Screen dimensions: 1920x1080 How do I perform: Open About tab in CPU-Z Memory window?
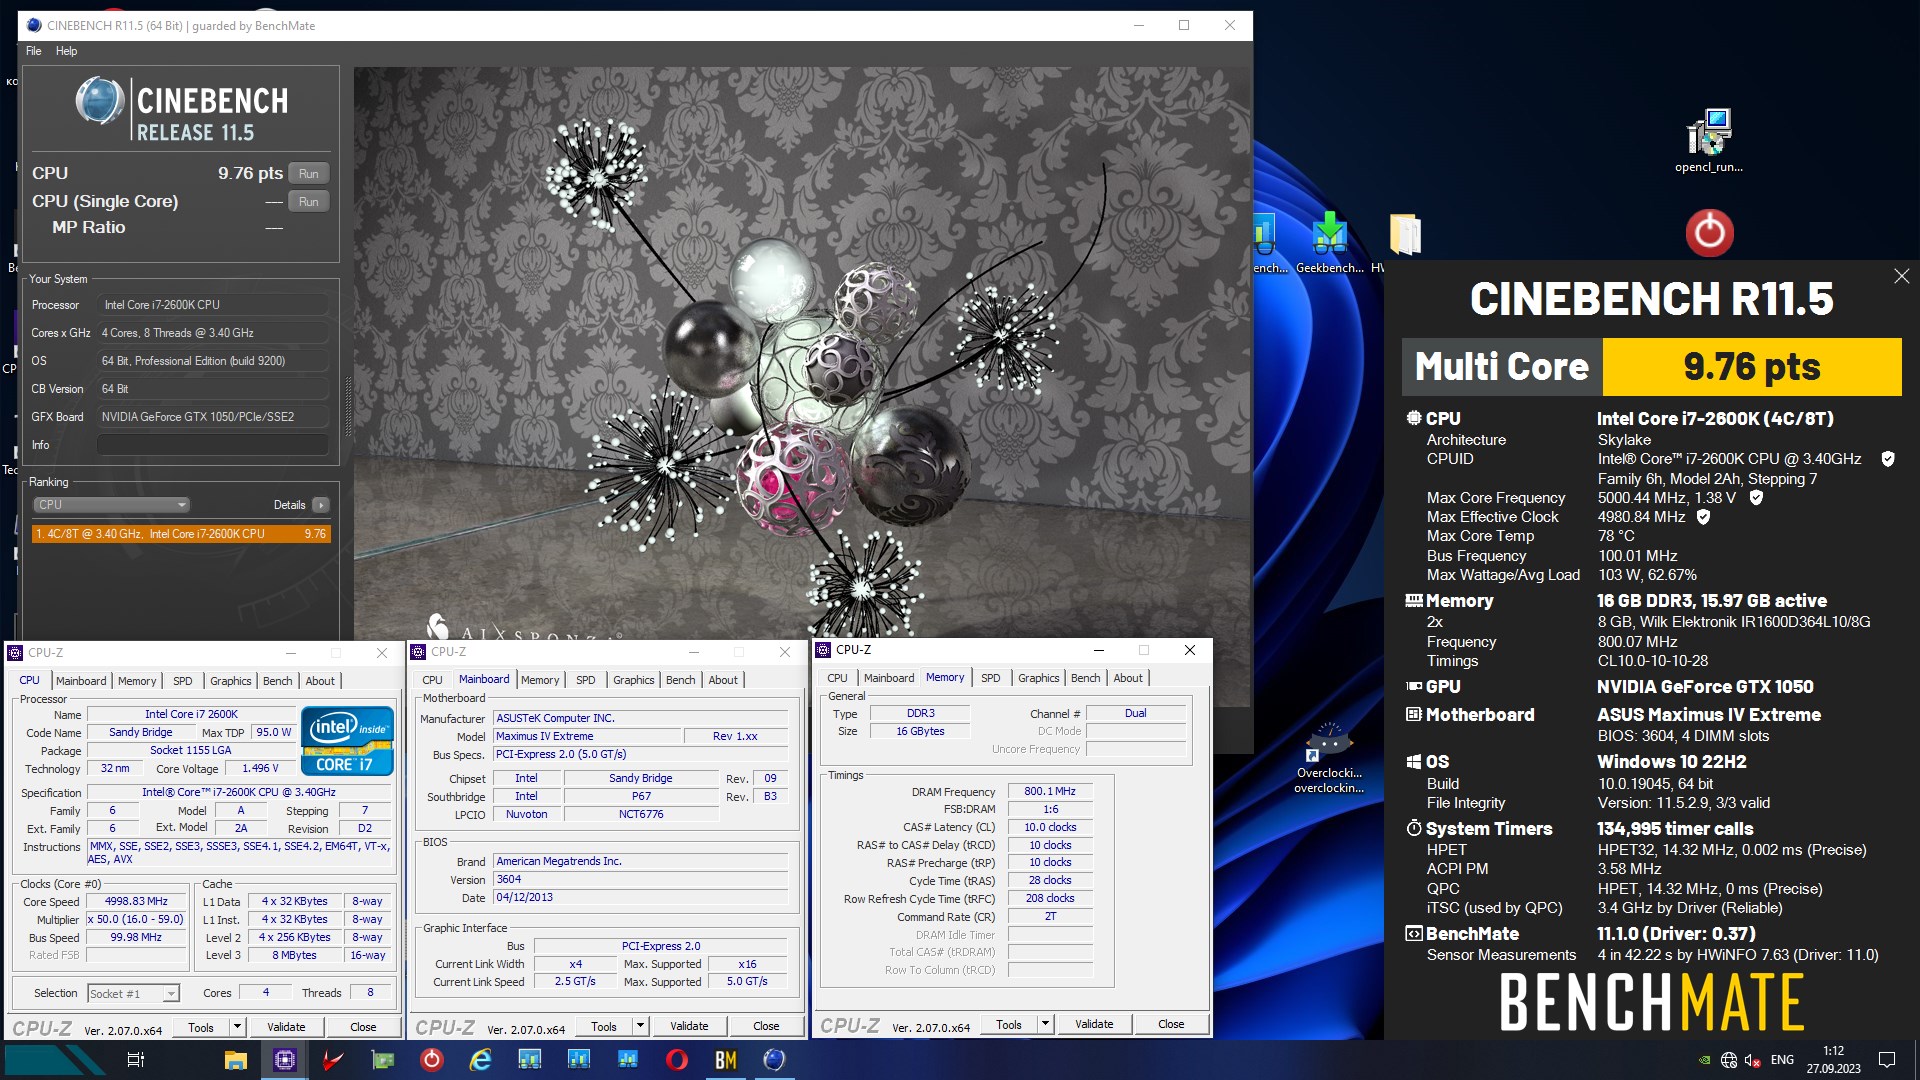[1128, 678]
